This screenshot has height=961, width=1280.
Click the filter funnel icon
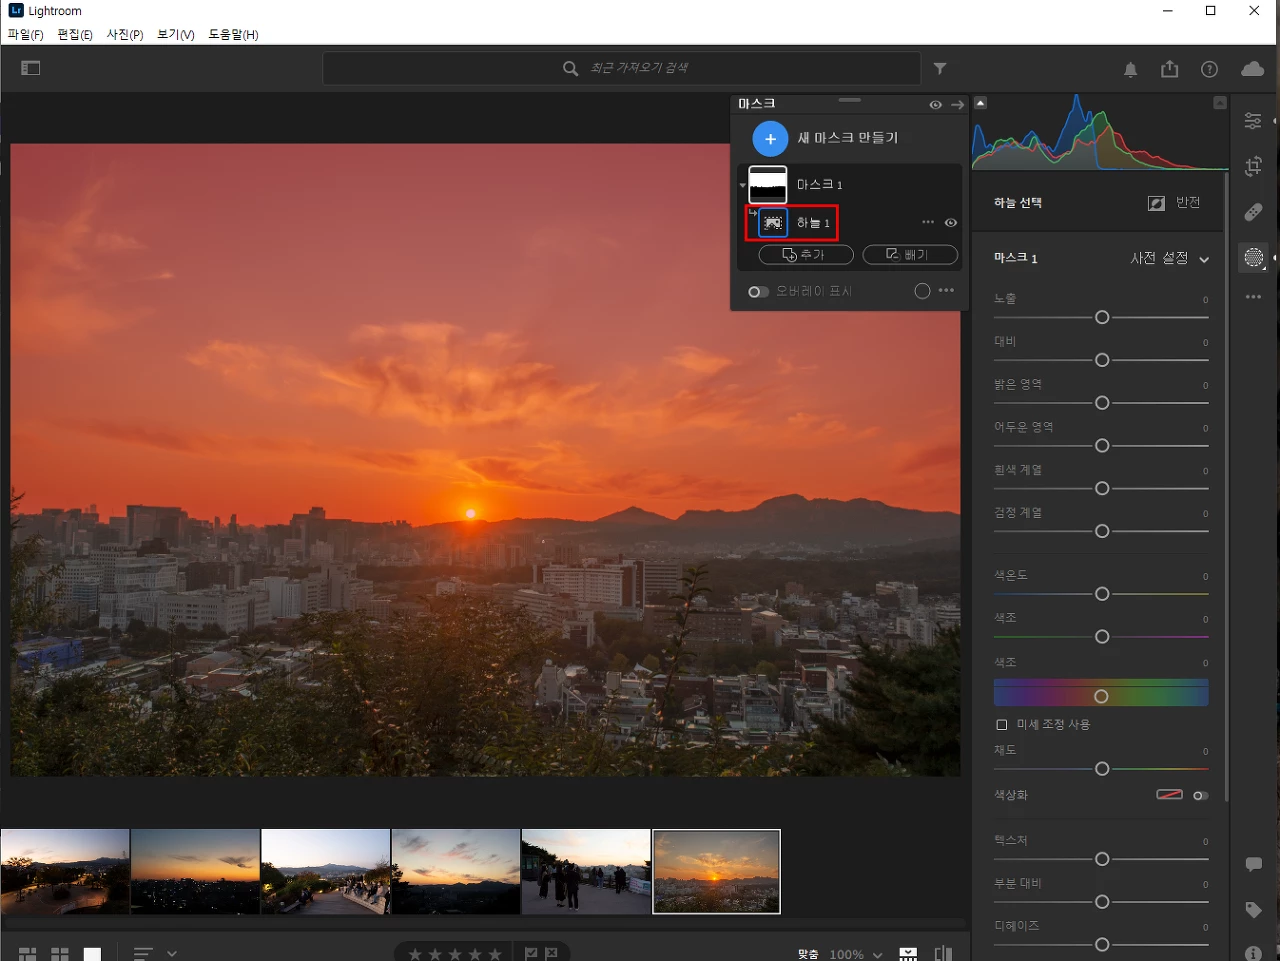pyautogui.click(x=940, y=68)
